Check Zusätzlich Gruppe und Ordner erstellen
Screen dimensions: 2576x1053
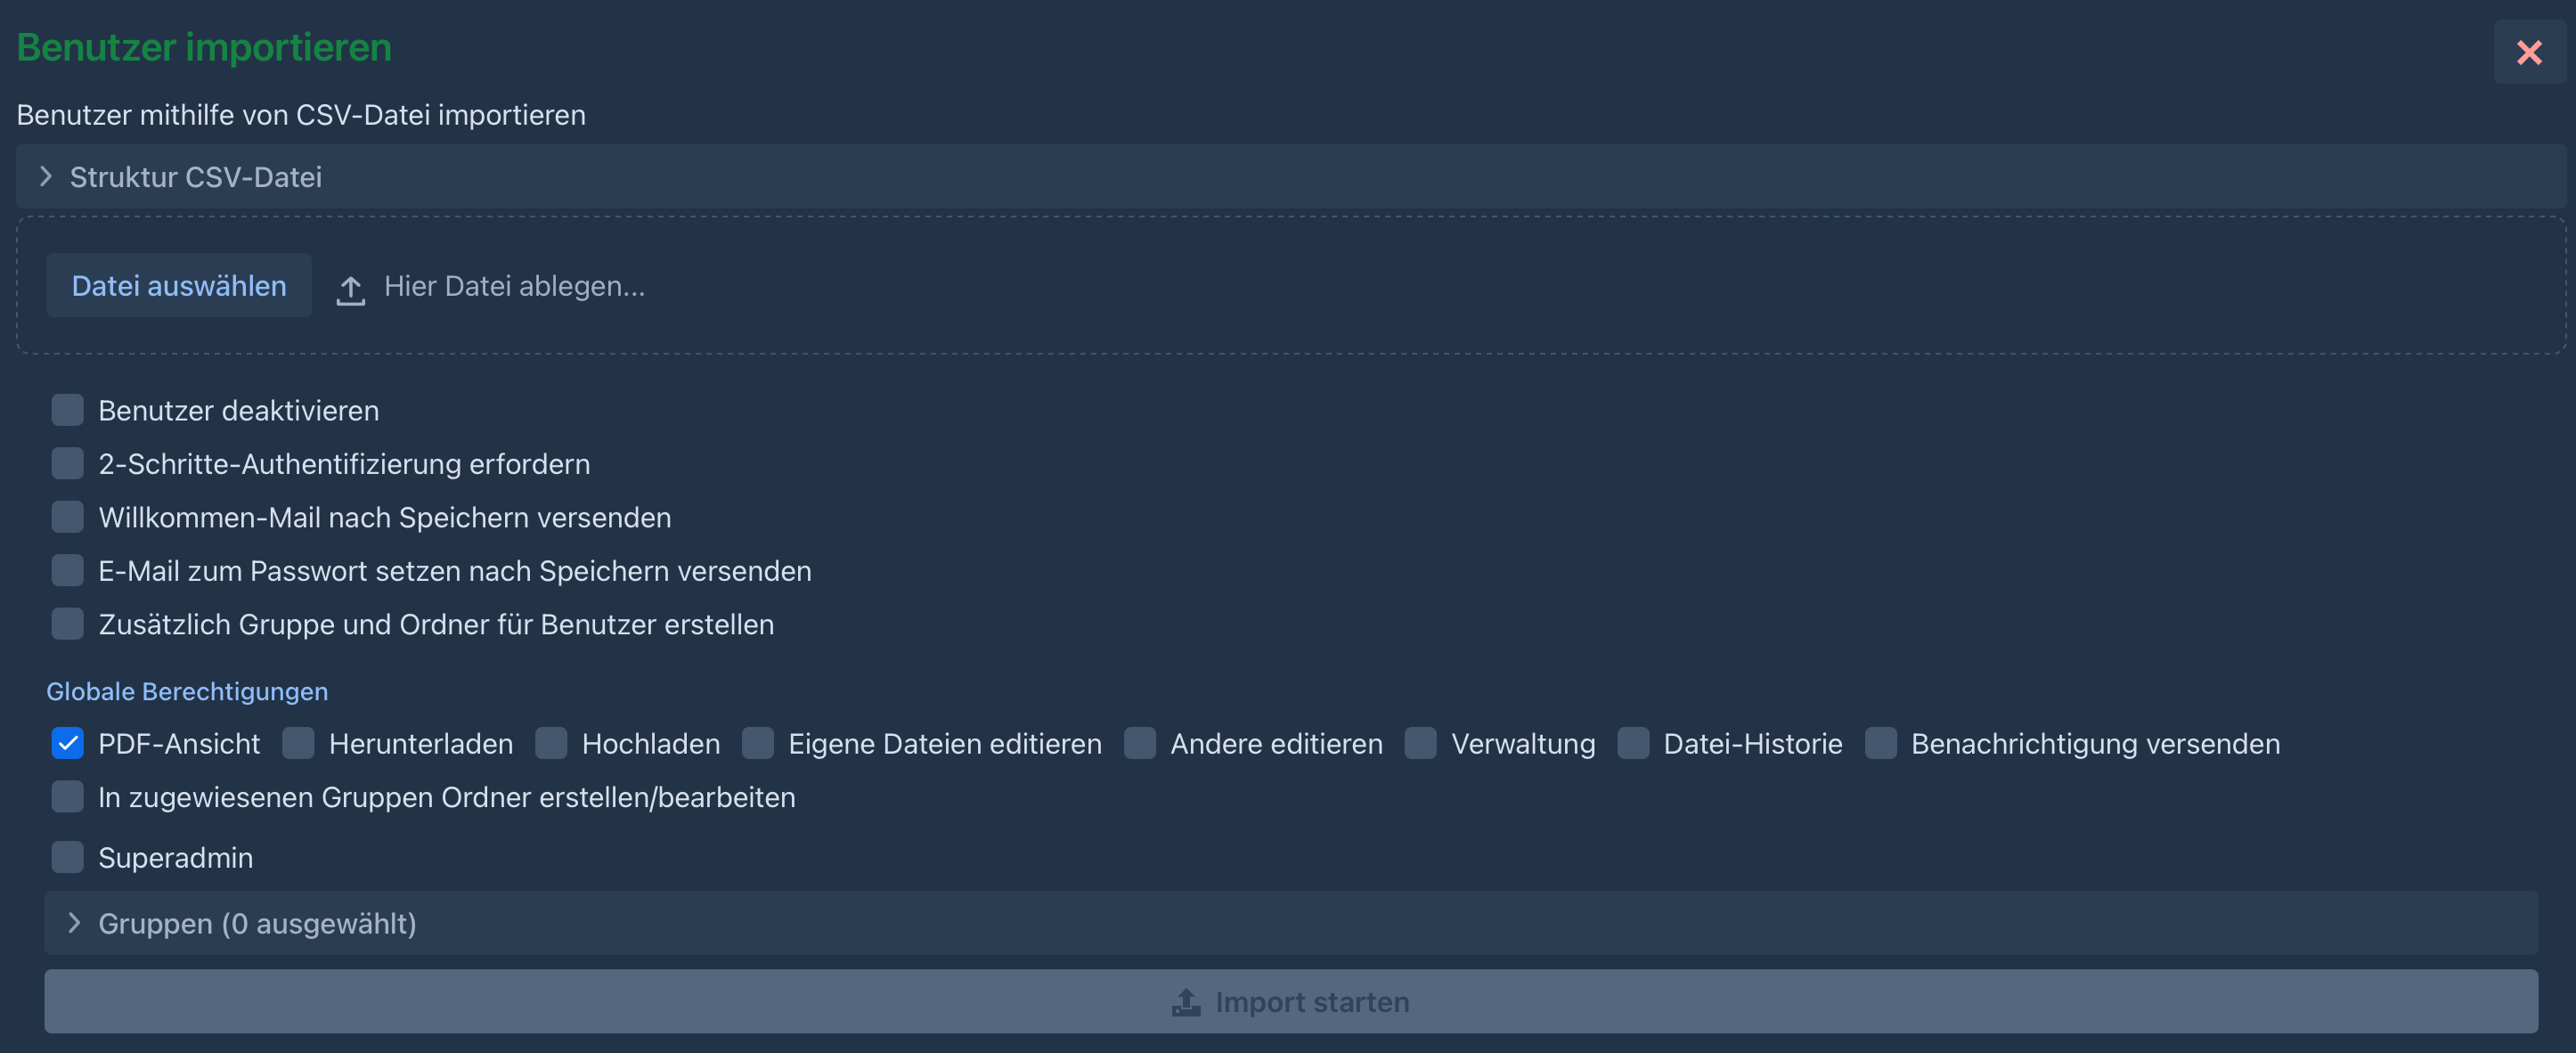67,624
